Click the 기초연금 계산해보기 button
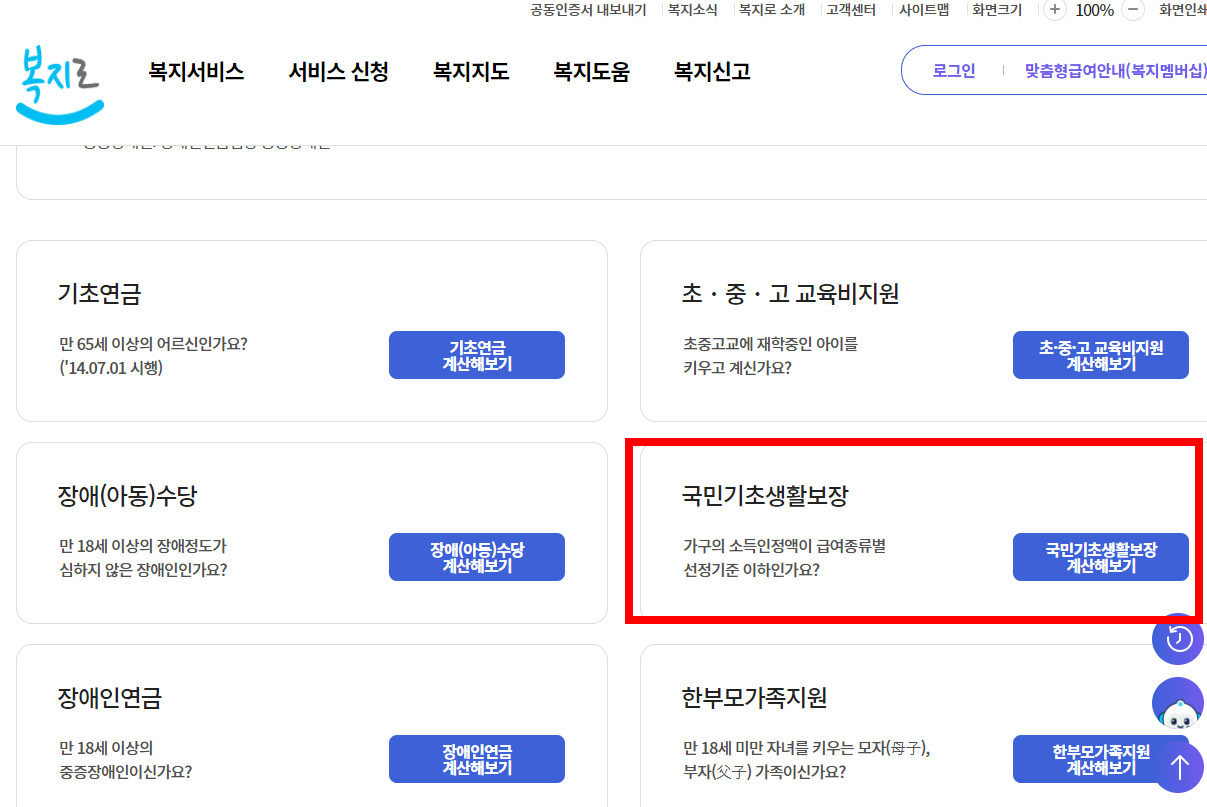 pyautogui.click(x=476, y=354)
